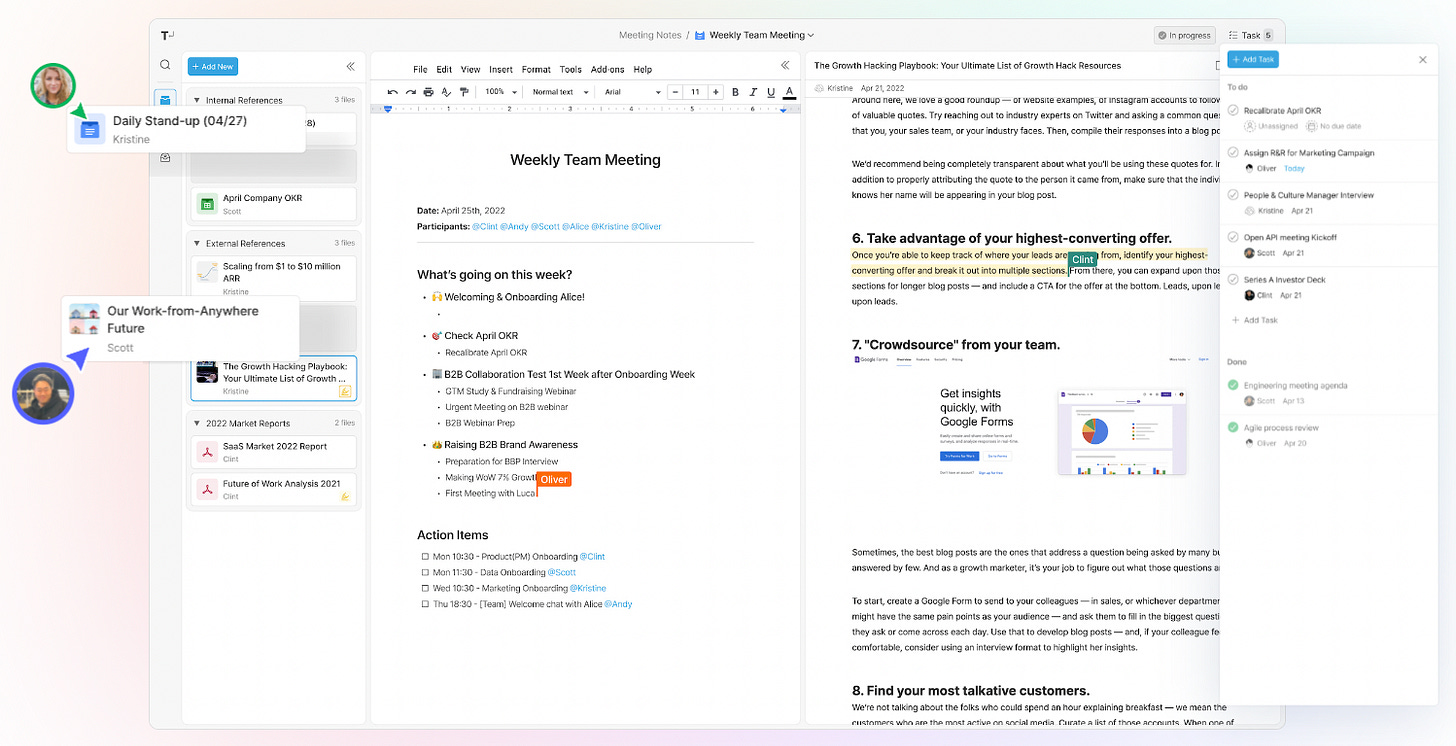This screenshot has width=1456, height=746.
Task: Open the Tools menu
Action: pos(570,70)
